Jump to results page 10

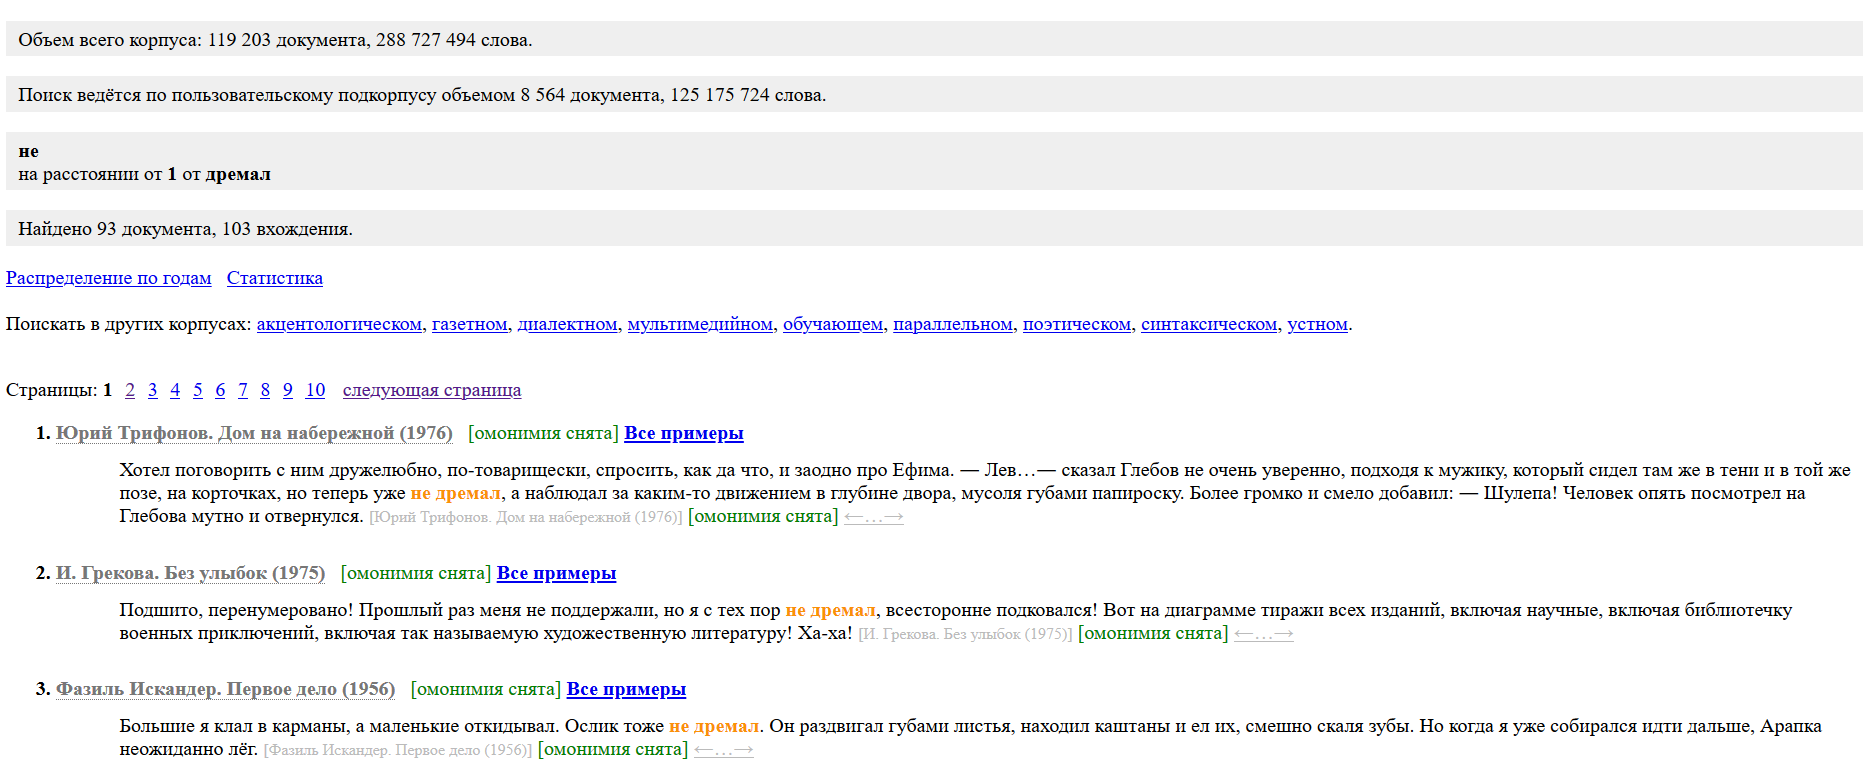[315, 390]
